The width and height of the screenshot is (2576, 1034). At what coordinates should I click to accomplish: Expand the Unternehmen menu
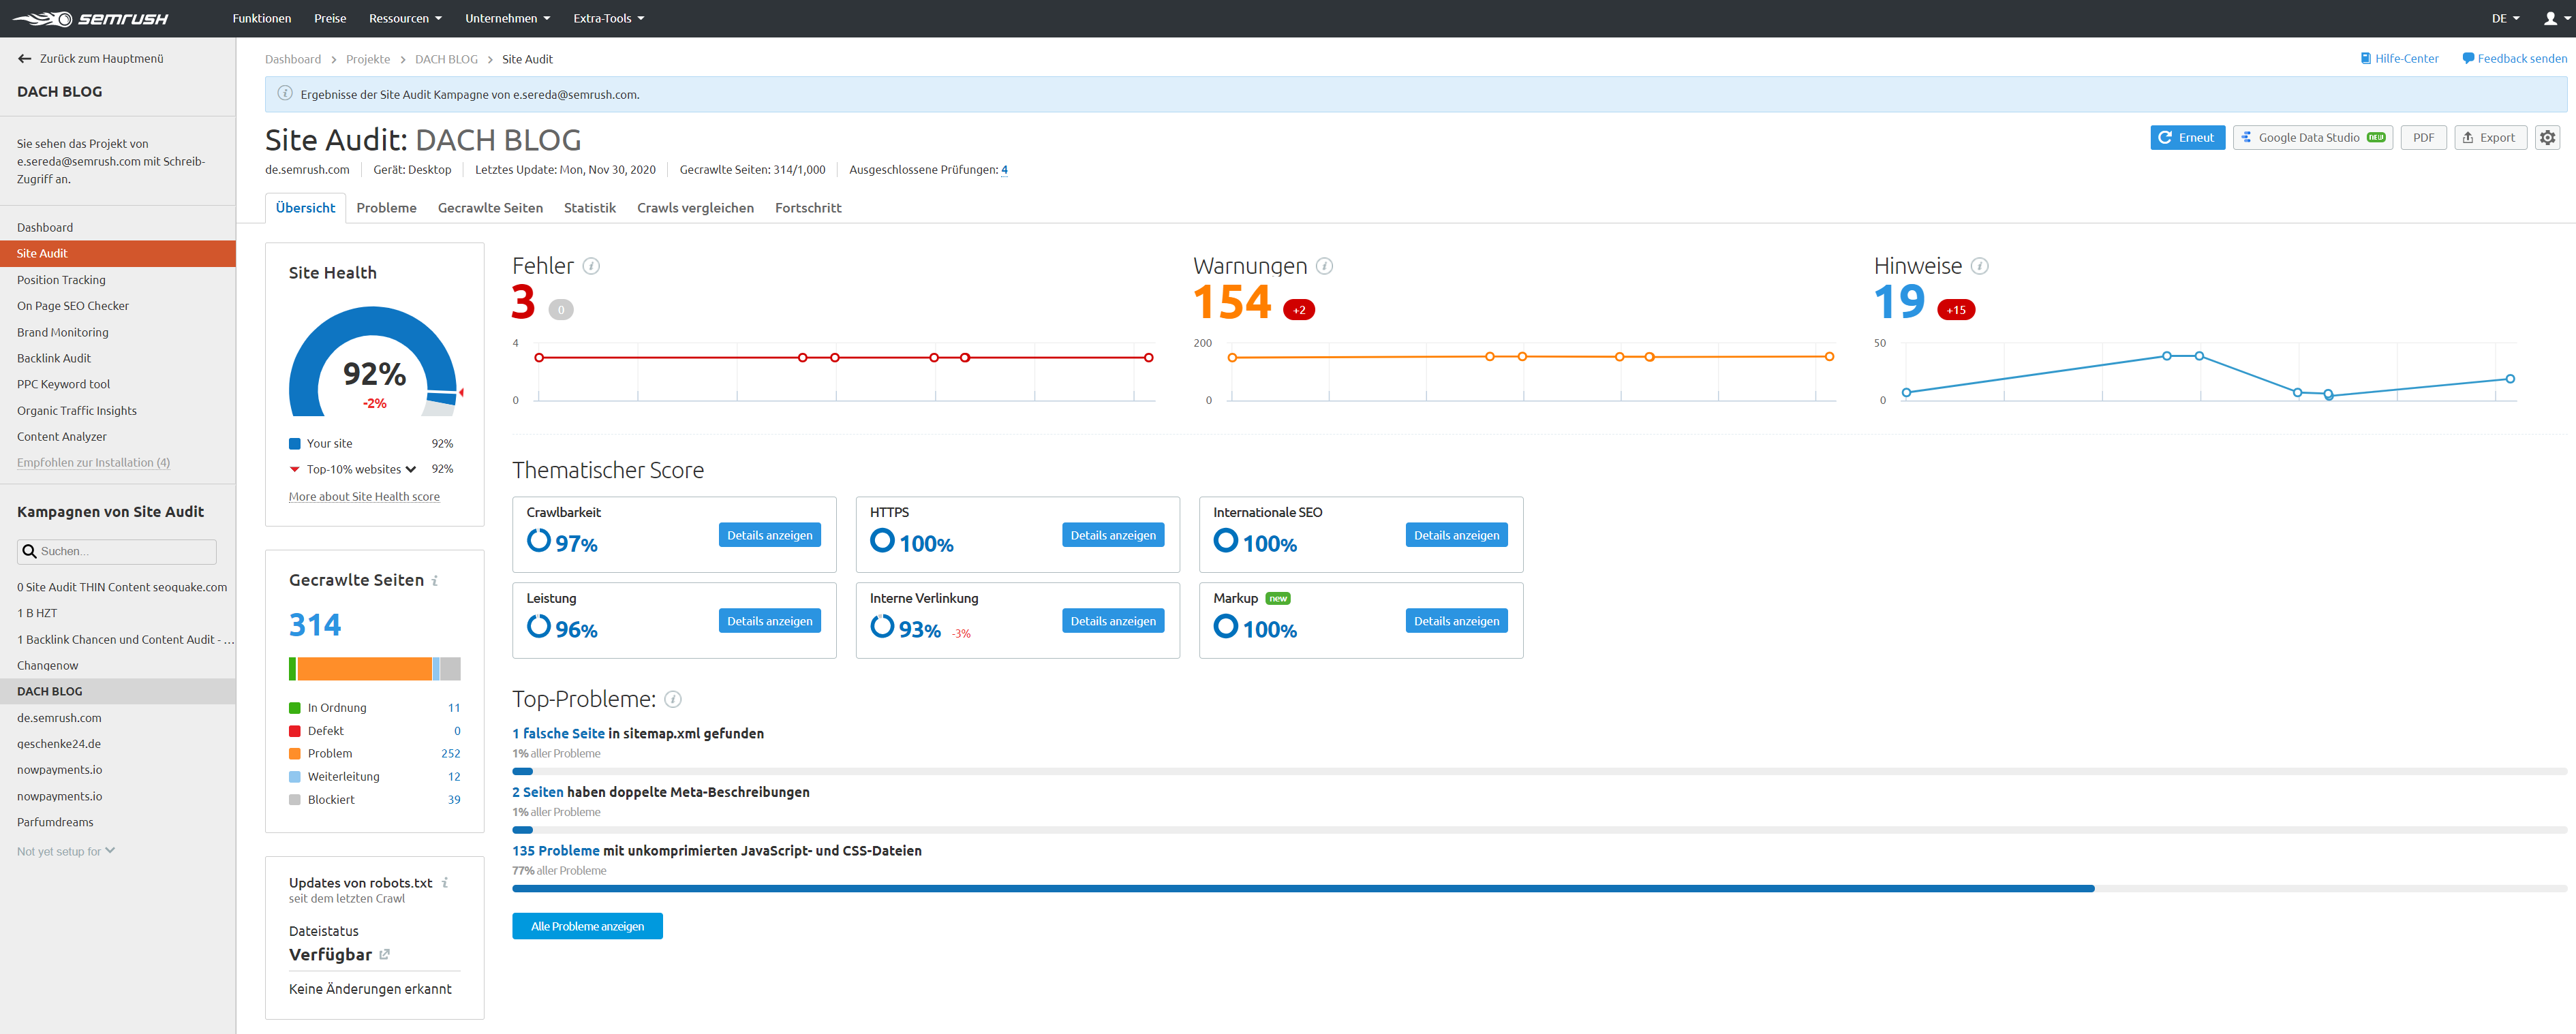[507, 19]
